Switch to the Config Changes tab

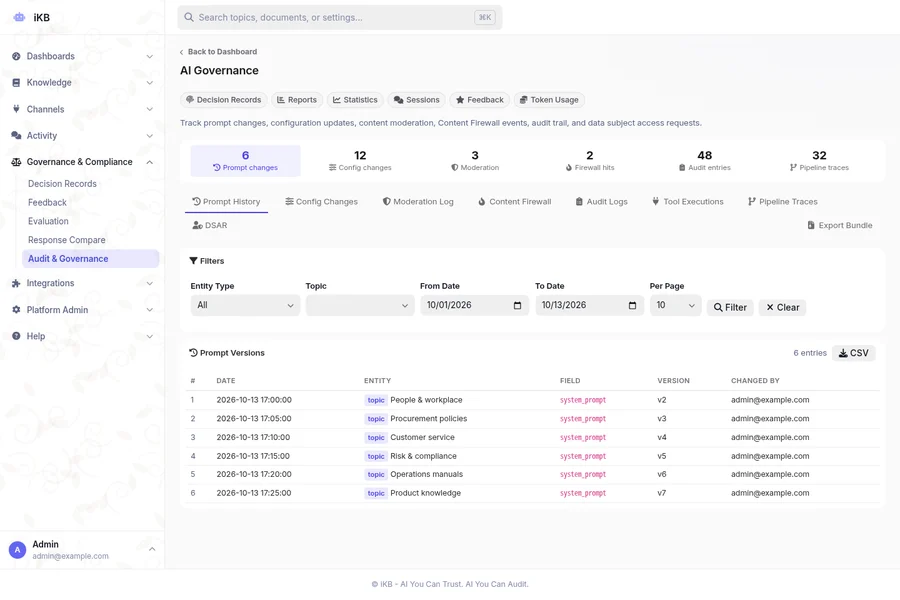pos(321,202)
